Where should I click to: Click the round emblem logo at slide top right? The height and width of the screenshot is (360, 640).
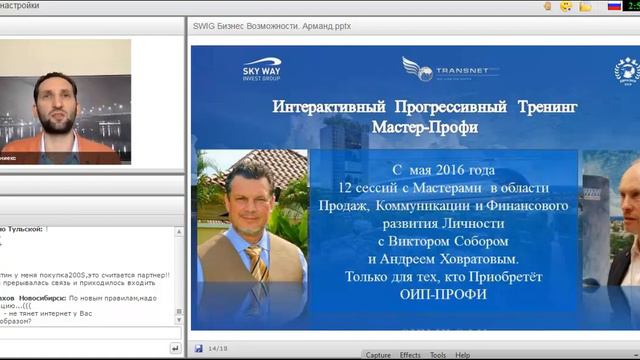coord(627,71)
